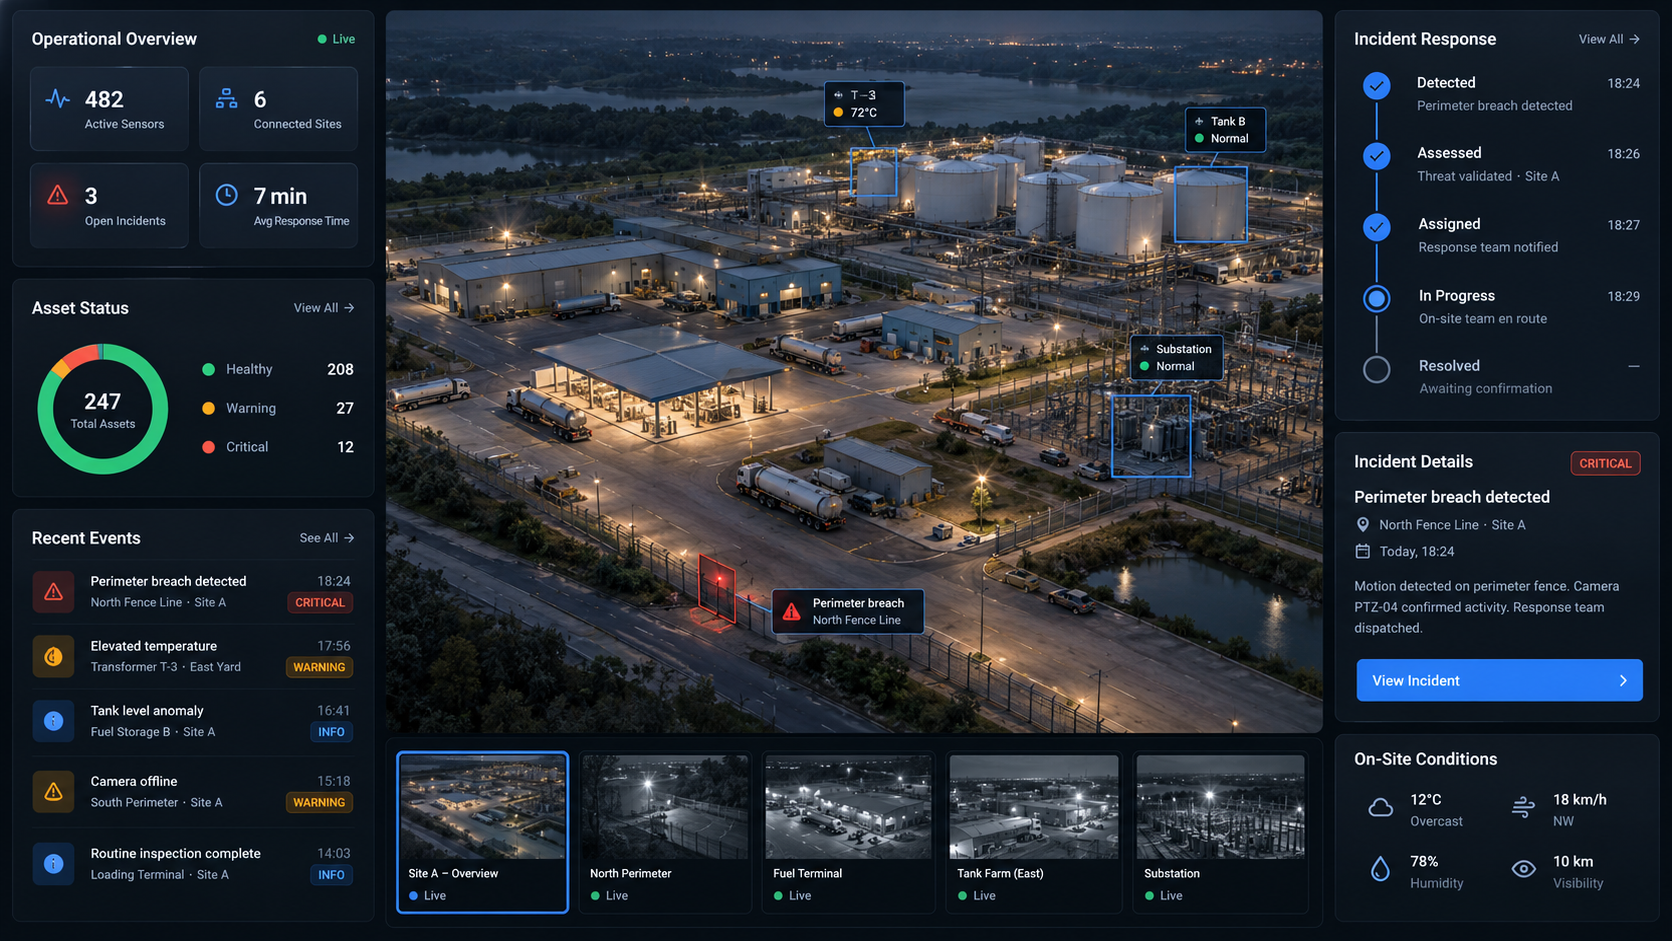
Task: Click the "7 min" response time value
Action: [280, 196]
